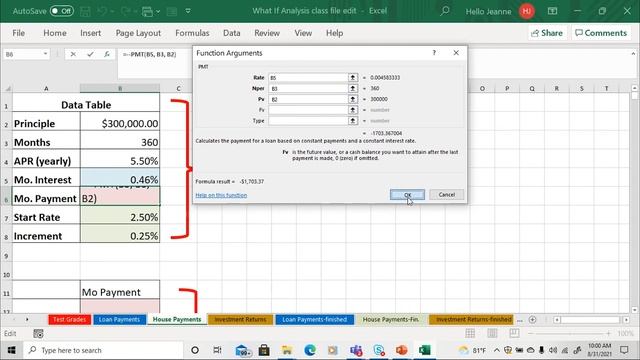640x360 pixels.
Task: Switch to Page Break Preview icon
Action: [514, 333]
